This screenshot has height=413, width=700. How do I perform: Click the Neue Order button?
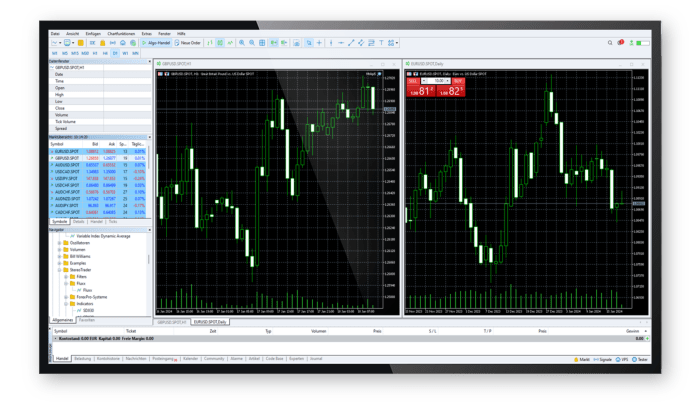coord(188,43)
